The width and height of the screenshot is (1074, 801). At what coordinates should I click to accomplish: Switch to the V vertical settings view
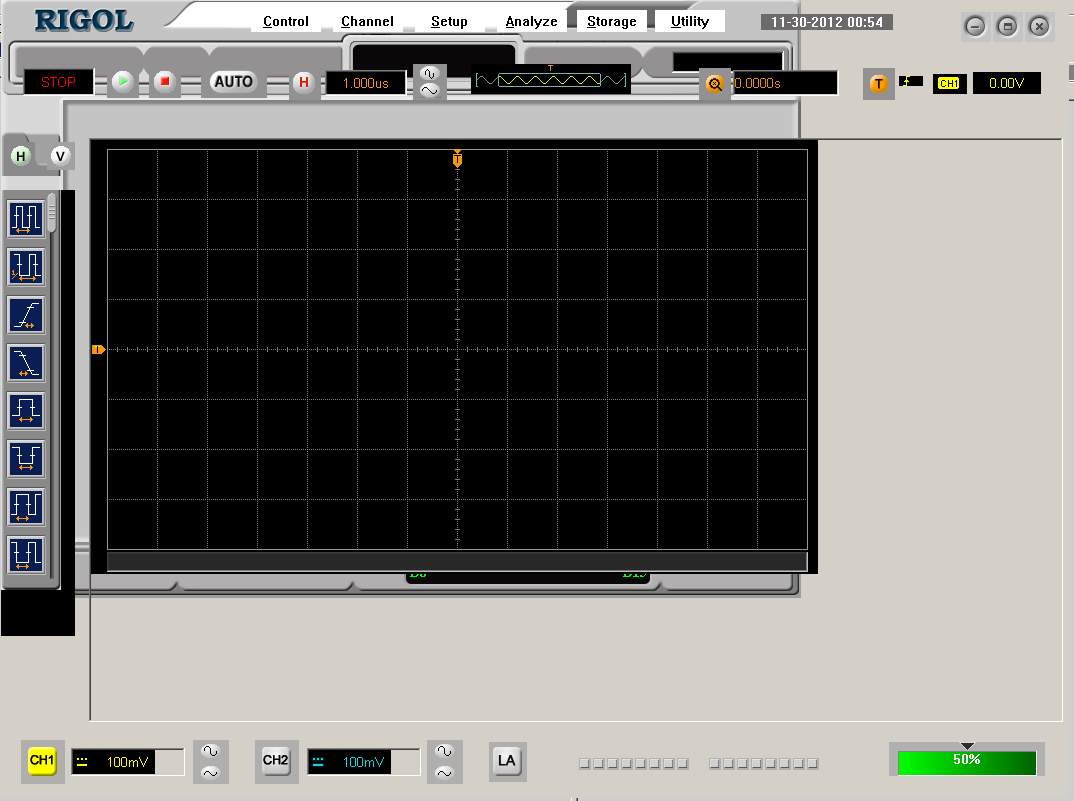click(59, 155)
